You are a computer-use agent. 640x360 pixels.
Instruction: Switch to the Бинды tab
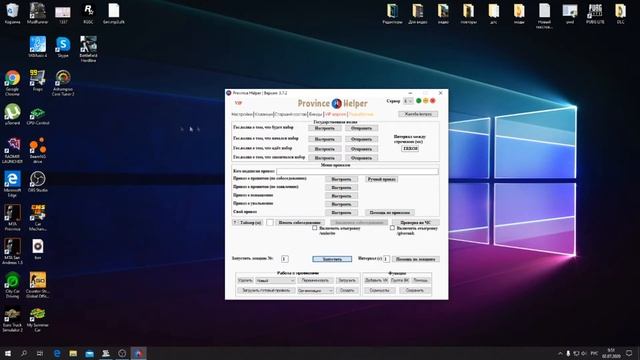315,114
